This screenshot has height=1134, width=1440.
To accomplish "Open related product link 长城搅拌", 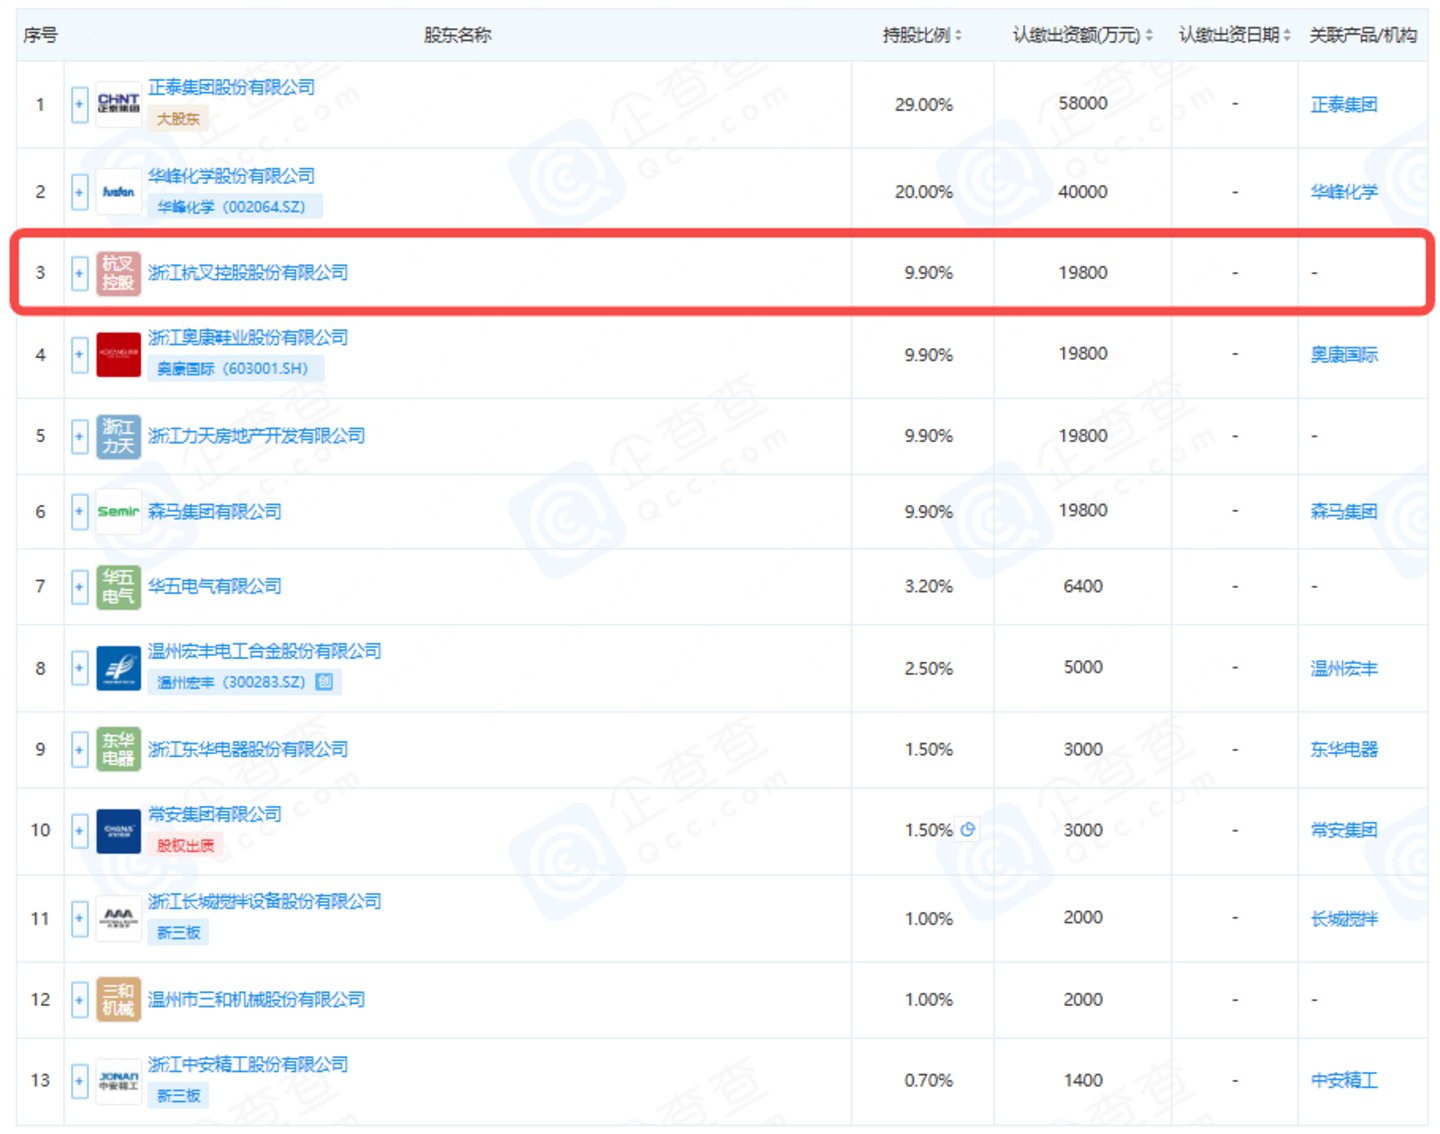I will coord(1344,919).
